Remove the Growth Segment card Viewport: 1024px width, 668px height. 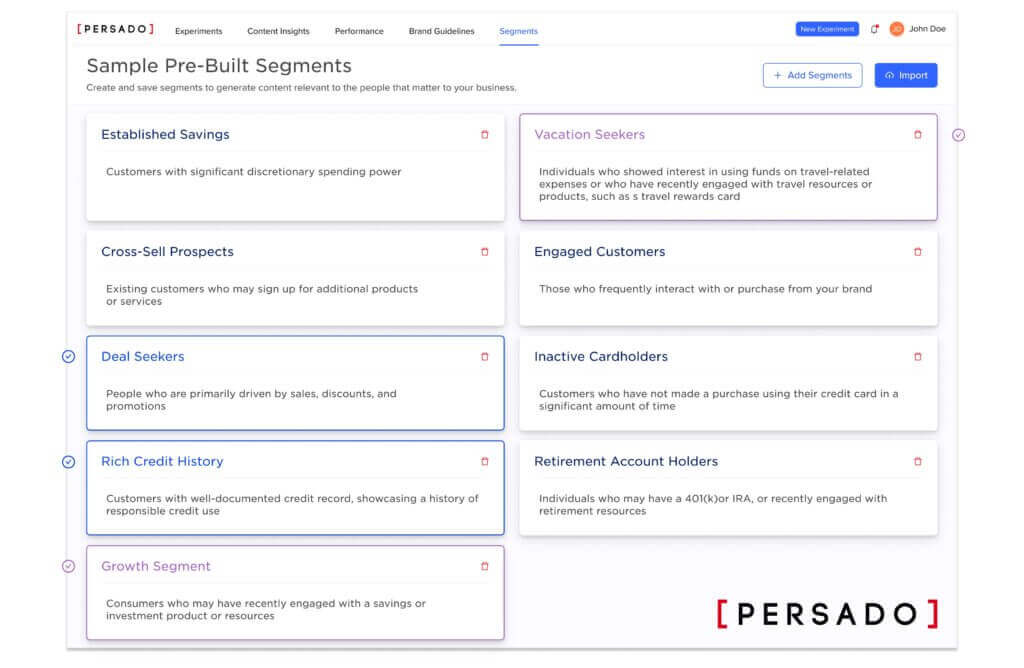click(x=485, y=567)
